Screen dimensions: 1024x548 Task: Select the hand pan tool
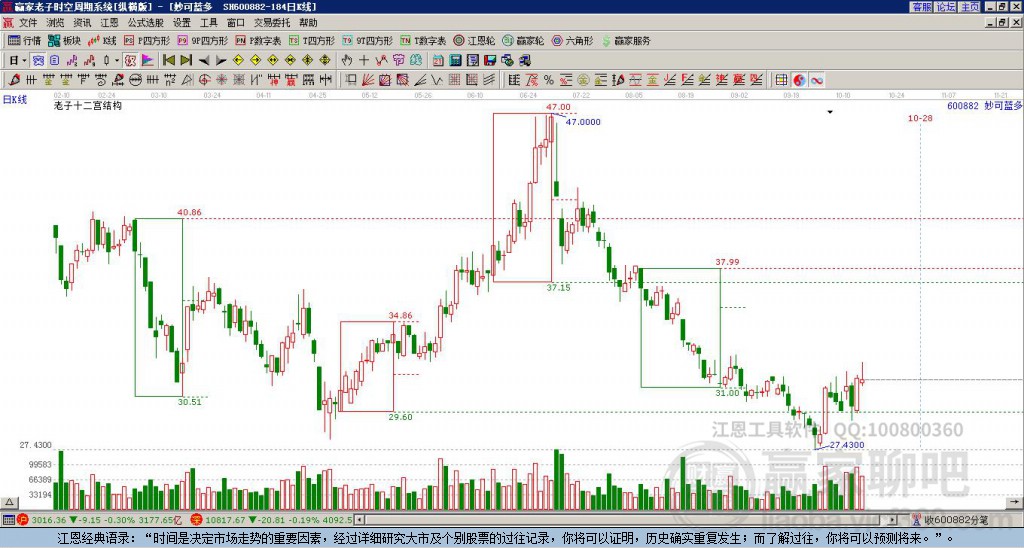(347, 61)
